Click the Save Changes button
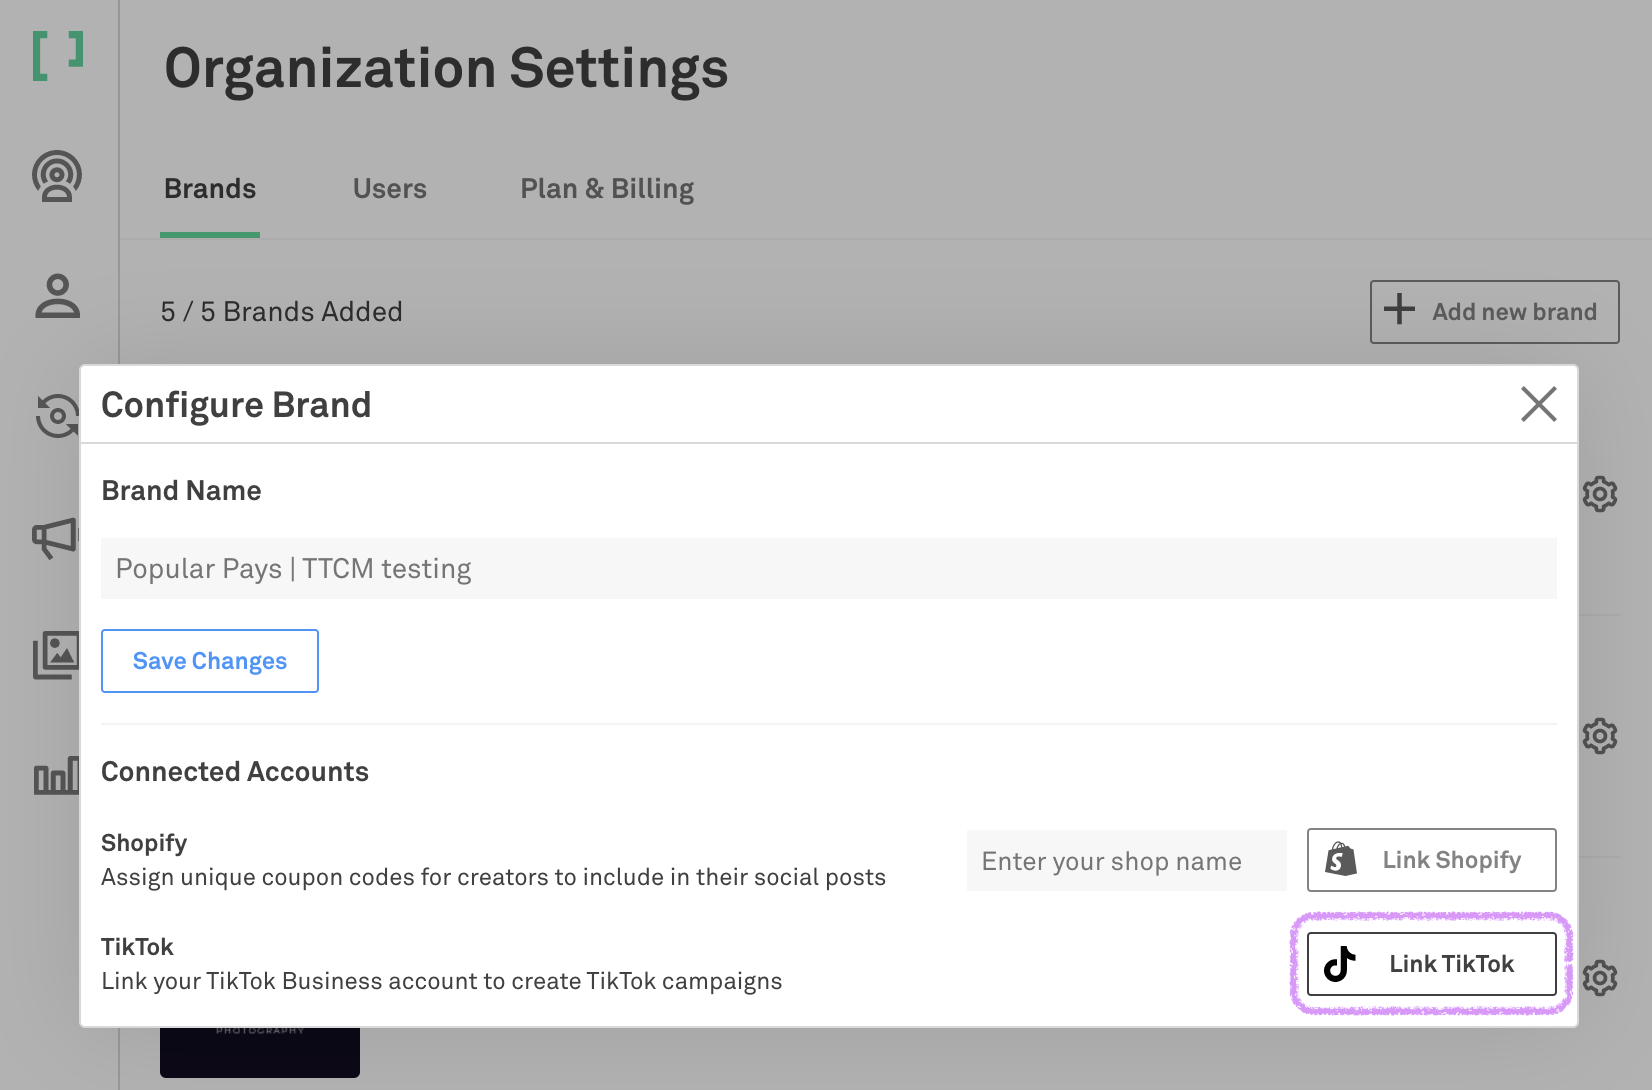This screenshot has width=1652, height=1090. click(x=210, y=661)
